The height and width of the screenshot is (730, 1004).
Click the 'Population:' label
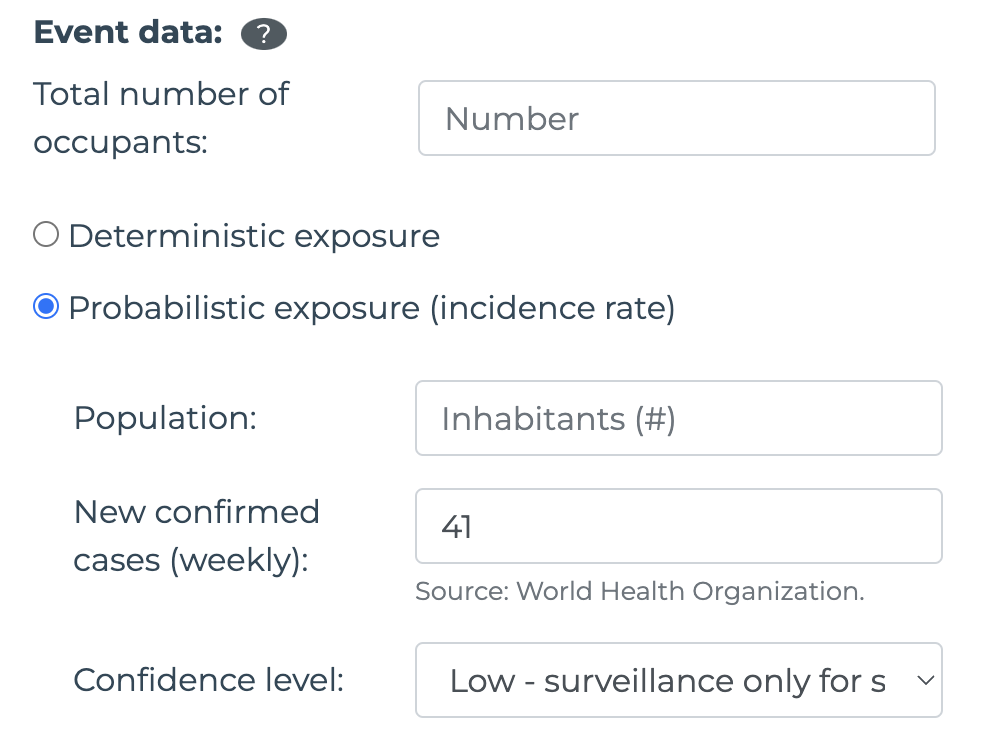165,418
